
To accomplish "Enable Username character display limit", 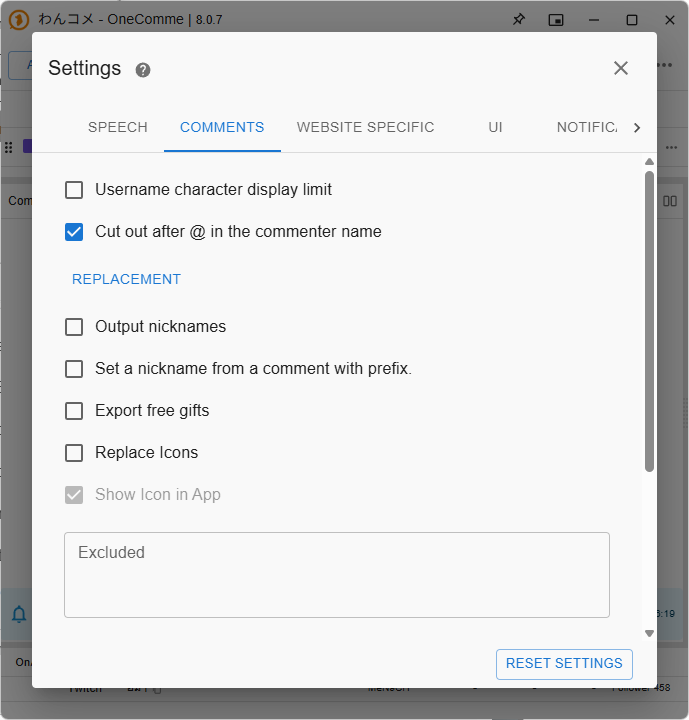I will (74, 190).
